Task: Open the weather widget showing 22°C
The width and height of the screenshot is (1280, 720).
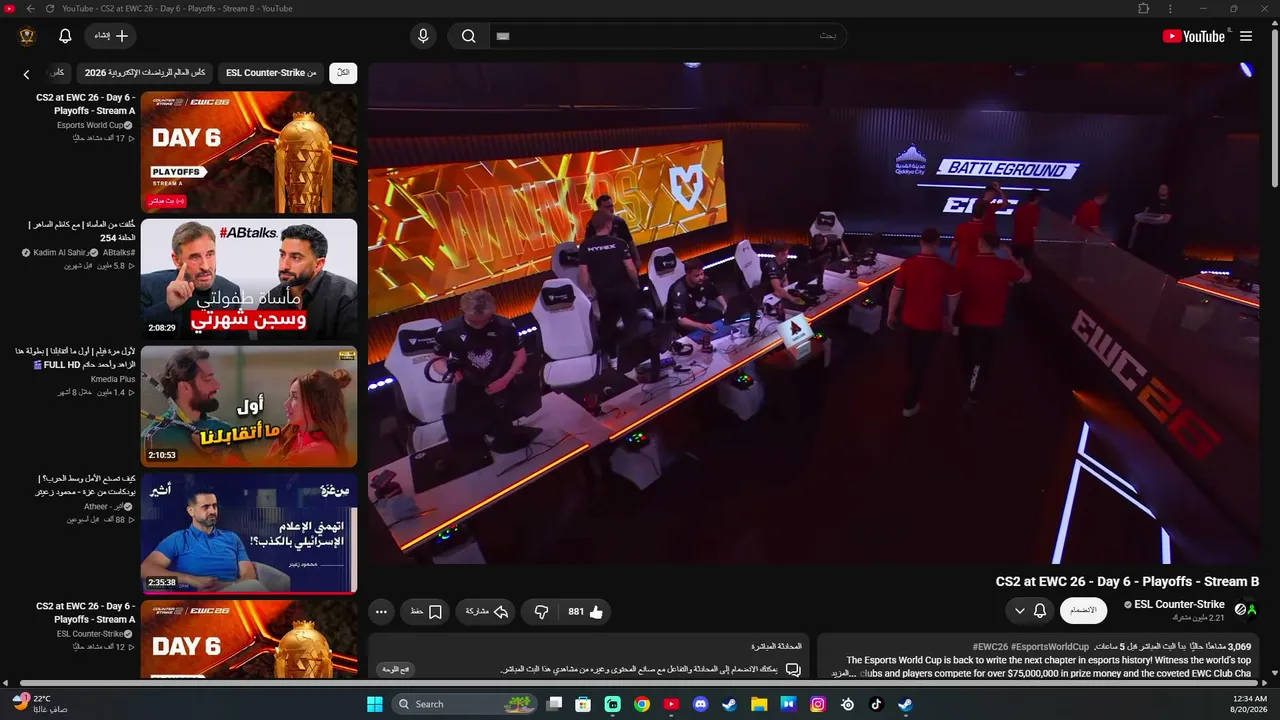Action: [x=40, y=704]
